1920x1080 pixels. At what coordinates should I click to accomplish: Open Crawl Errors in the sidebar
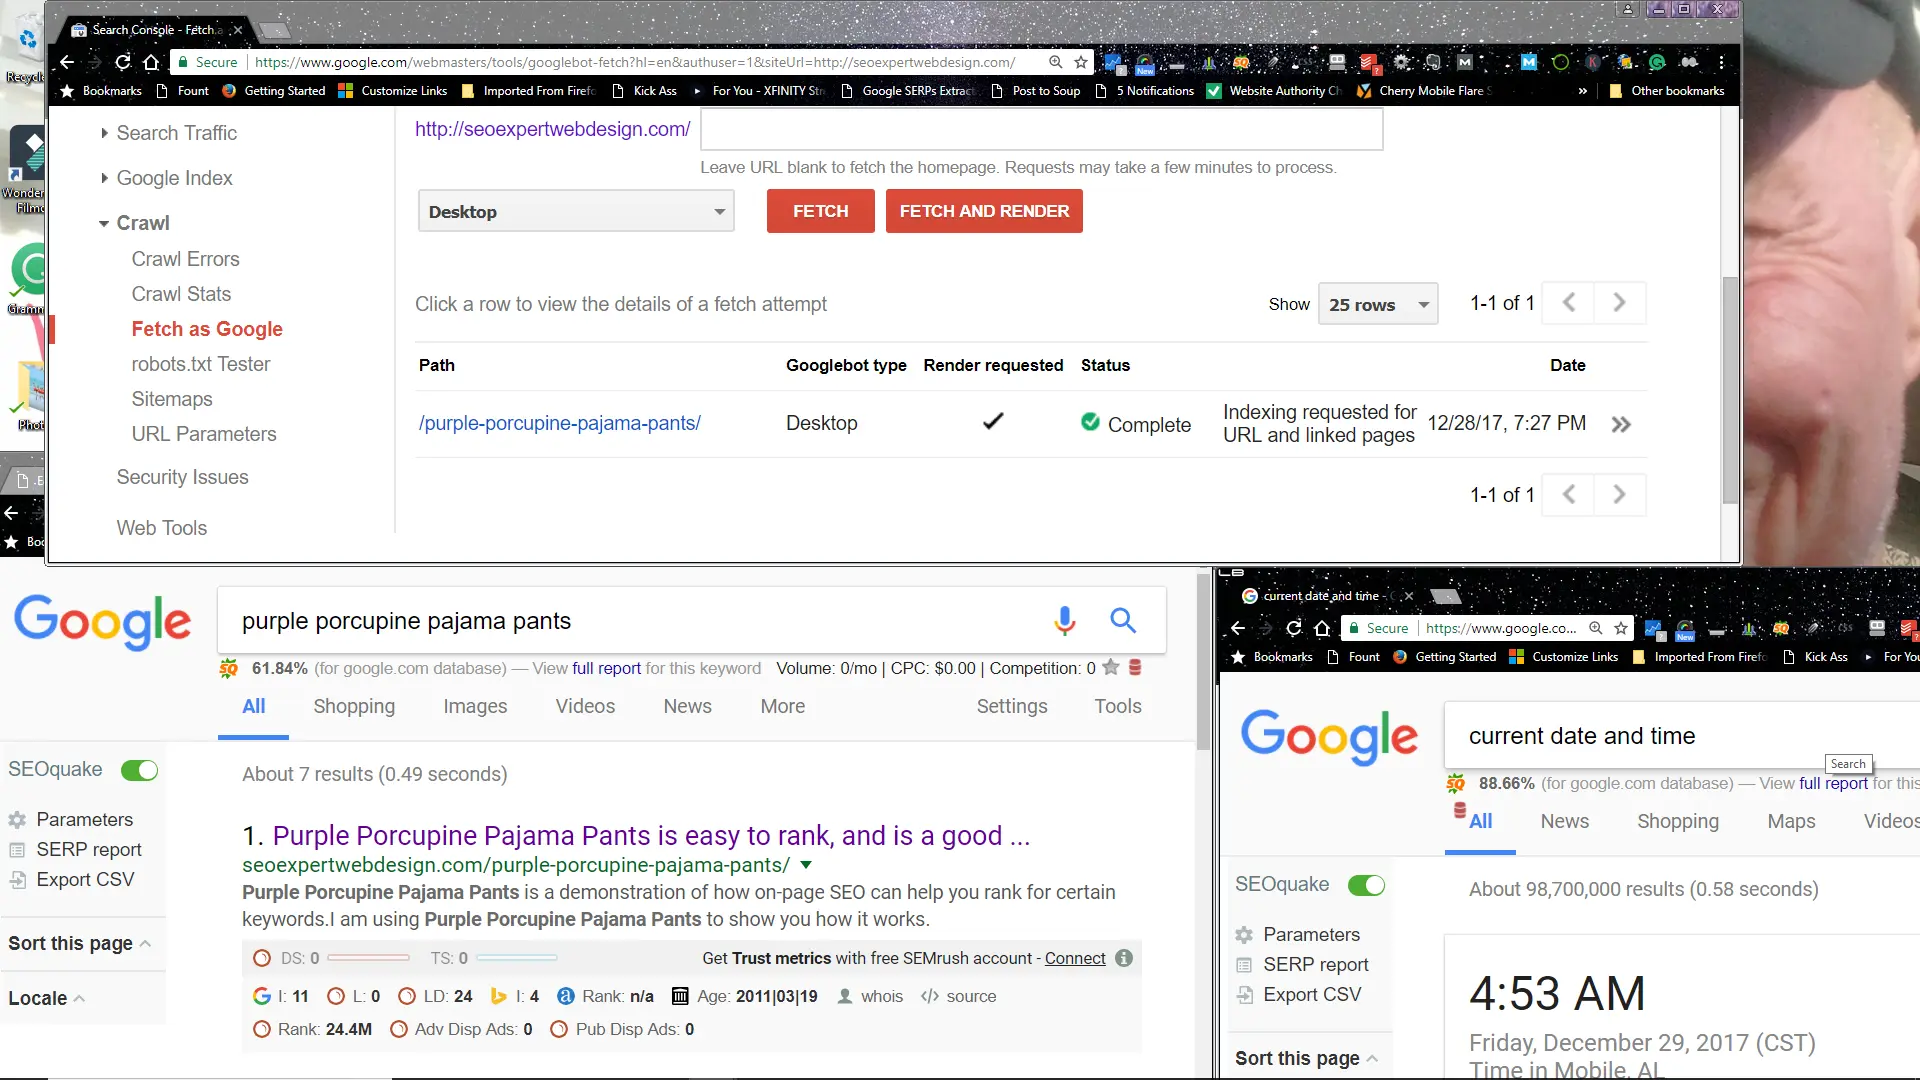(185, 259)
